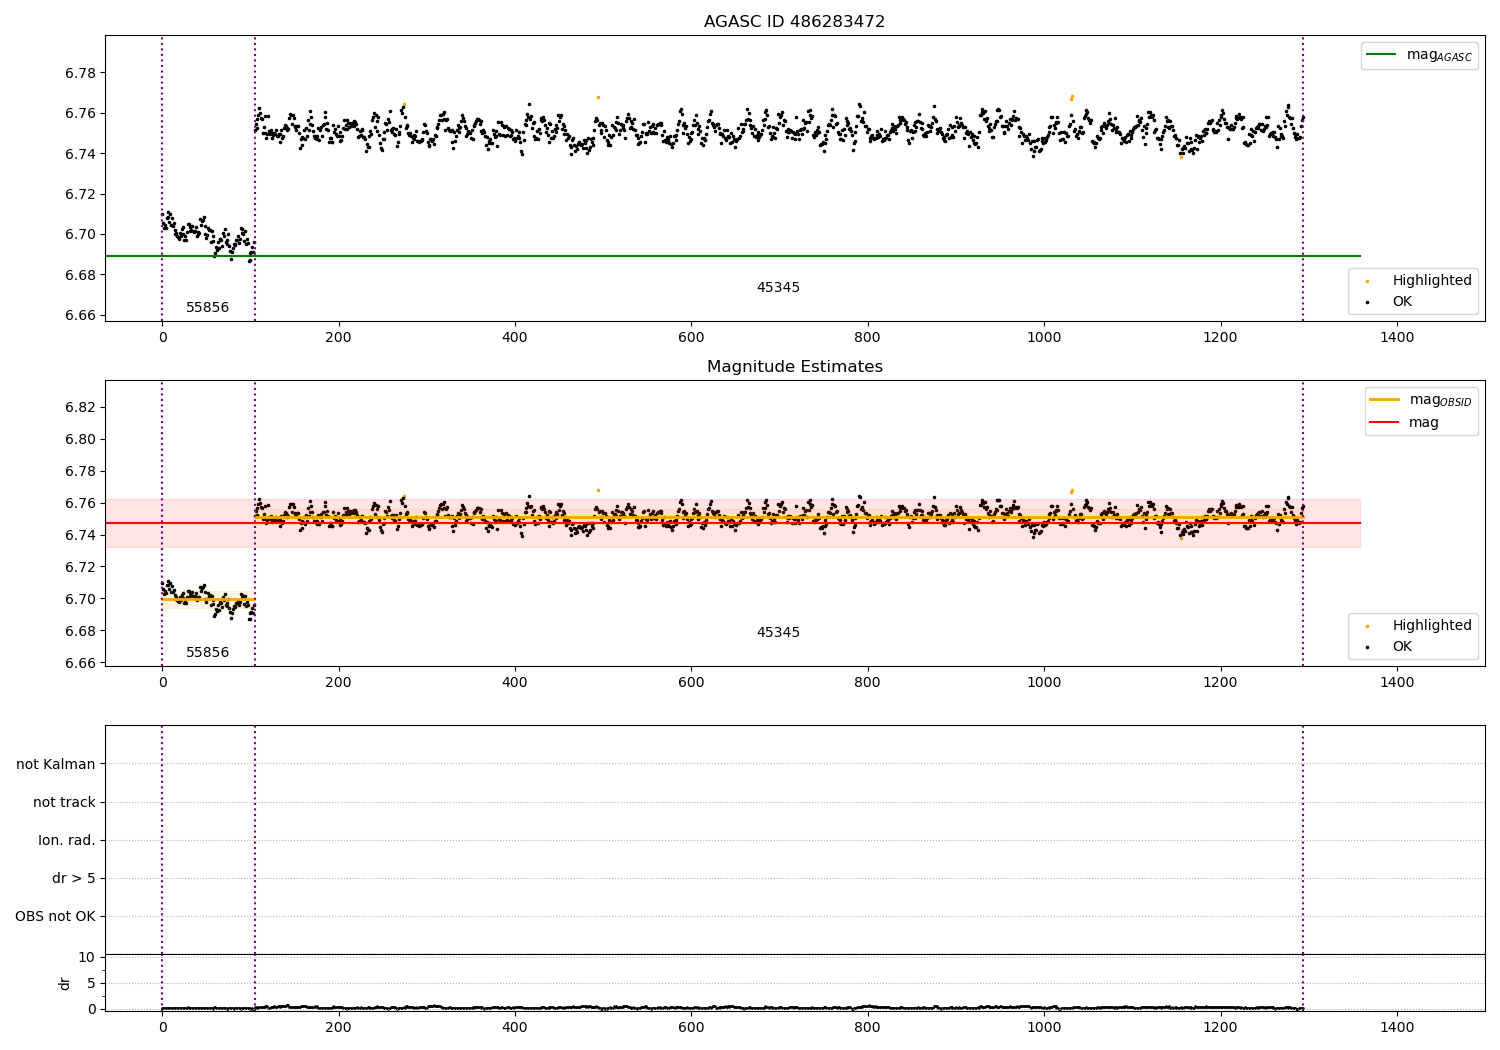Select label 55856 in Magnitude Estimates plot
The height and width of the screenshot is (1050, 1500).
tap(207, 653)
